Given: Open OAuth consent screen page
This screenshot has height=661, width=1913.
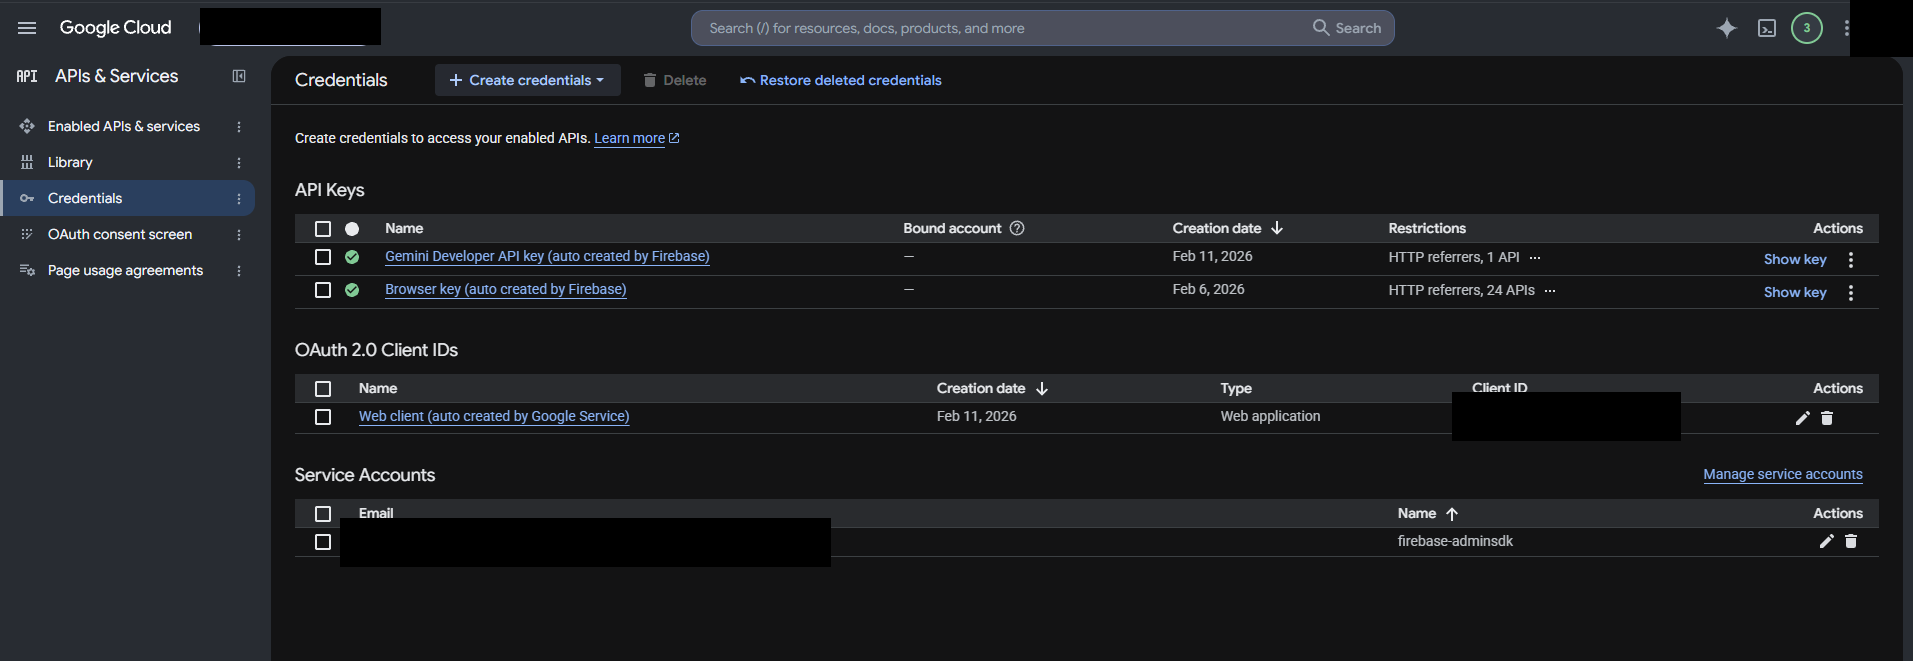Looking at the screenshot, I should [x=120, y=234].
